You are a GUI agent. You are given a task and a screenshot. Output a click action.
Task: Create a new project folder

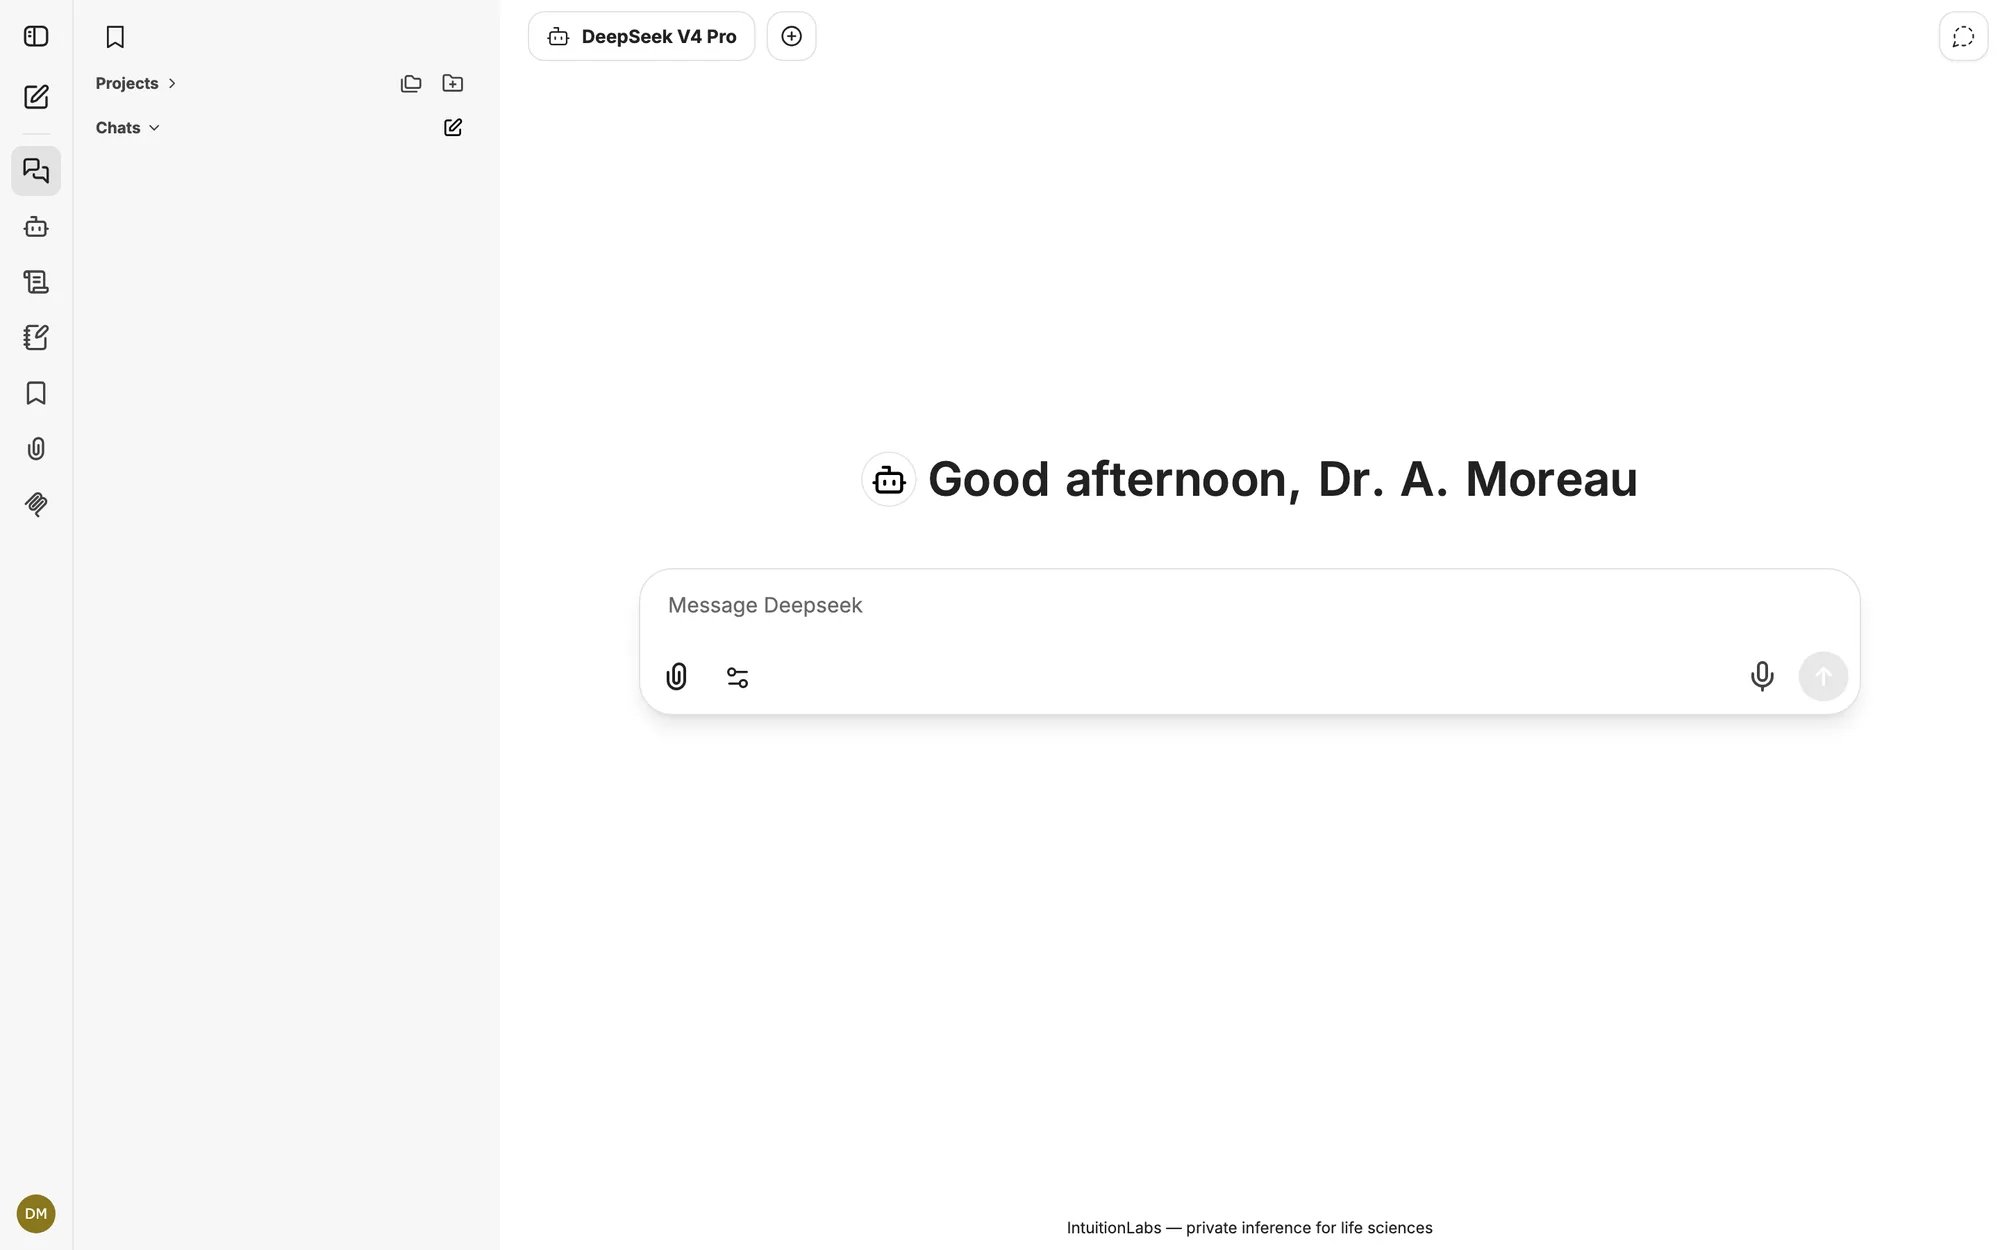pyautogui.click(x=453, y=83)
